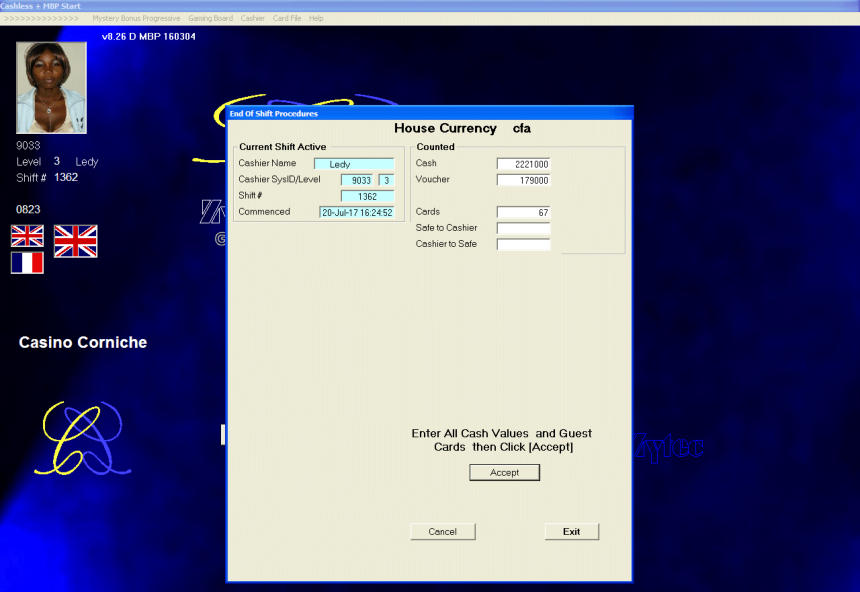Click the Cancel button
The width and height of the screenshot is (860, 592).
442,532
